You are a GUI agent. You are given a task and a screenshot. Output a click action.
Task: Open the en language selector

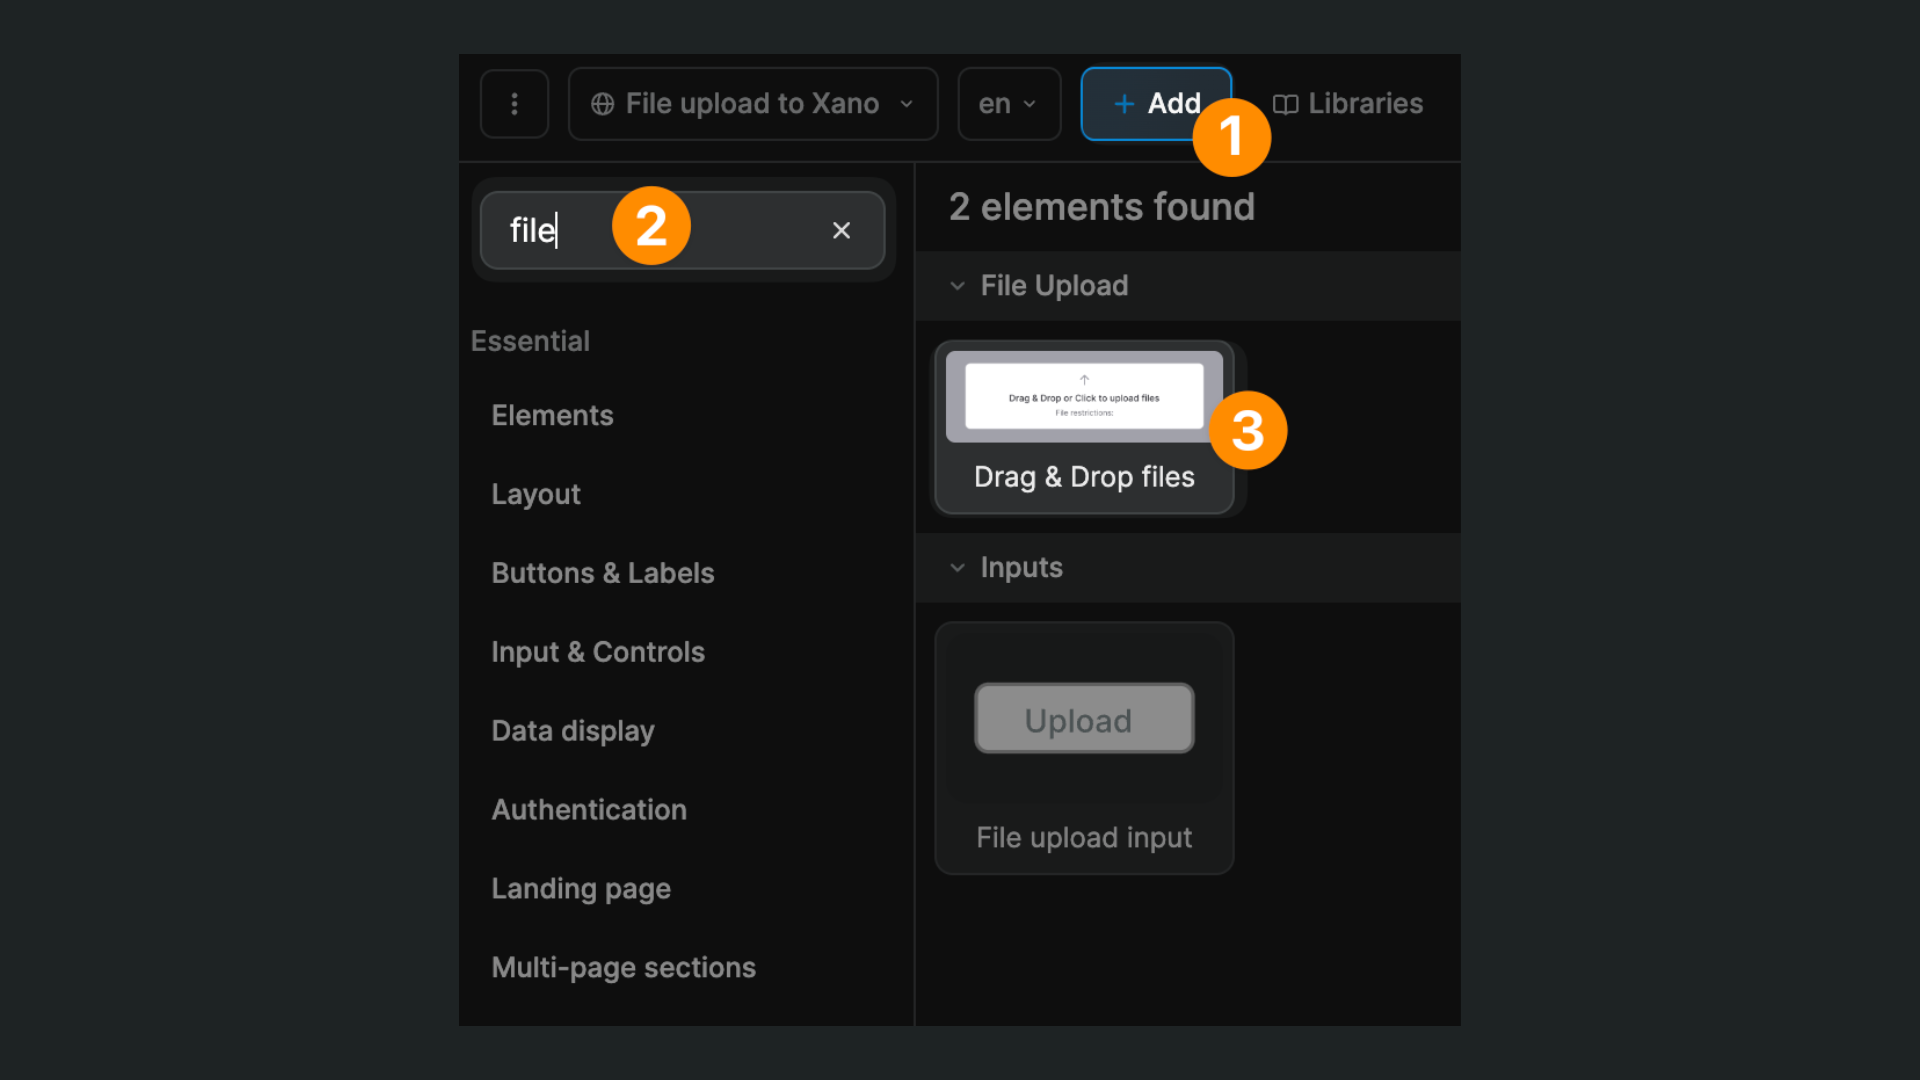coord(1008,103)
